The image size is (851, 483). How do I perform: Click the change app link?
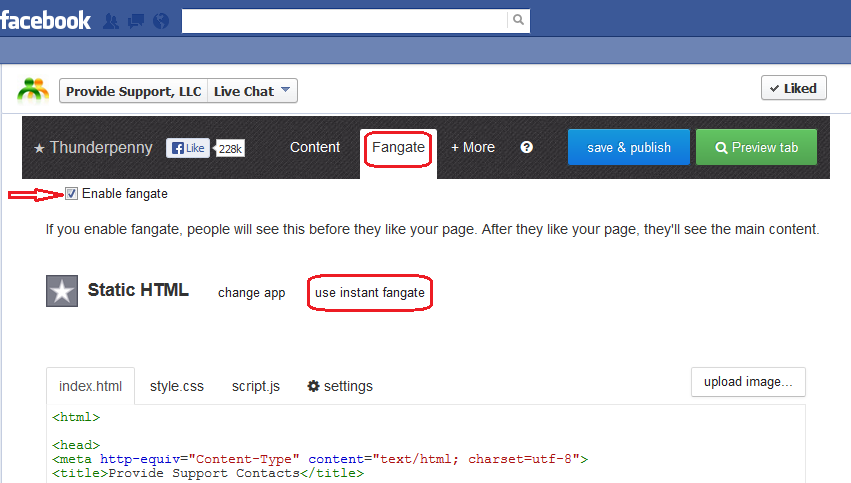click(x=252, y=293)
